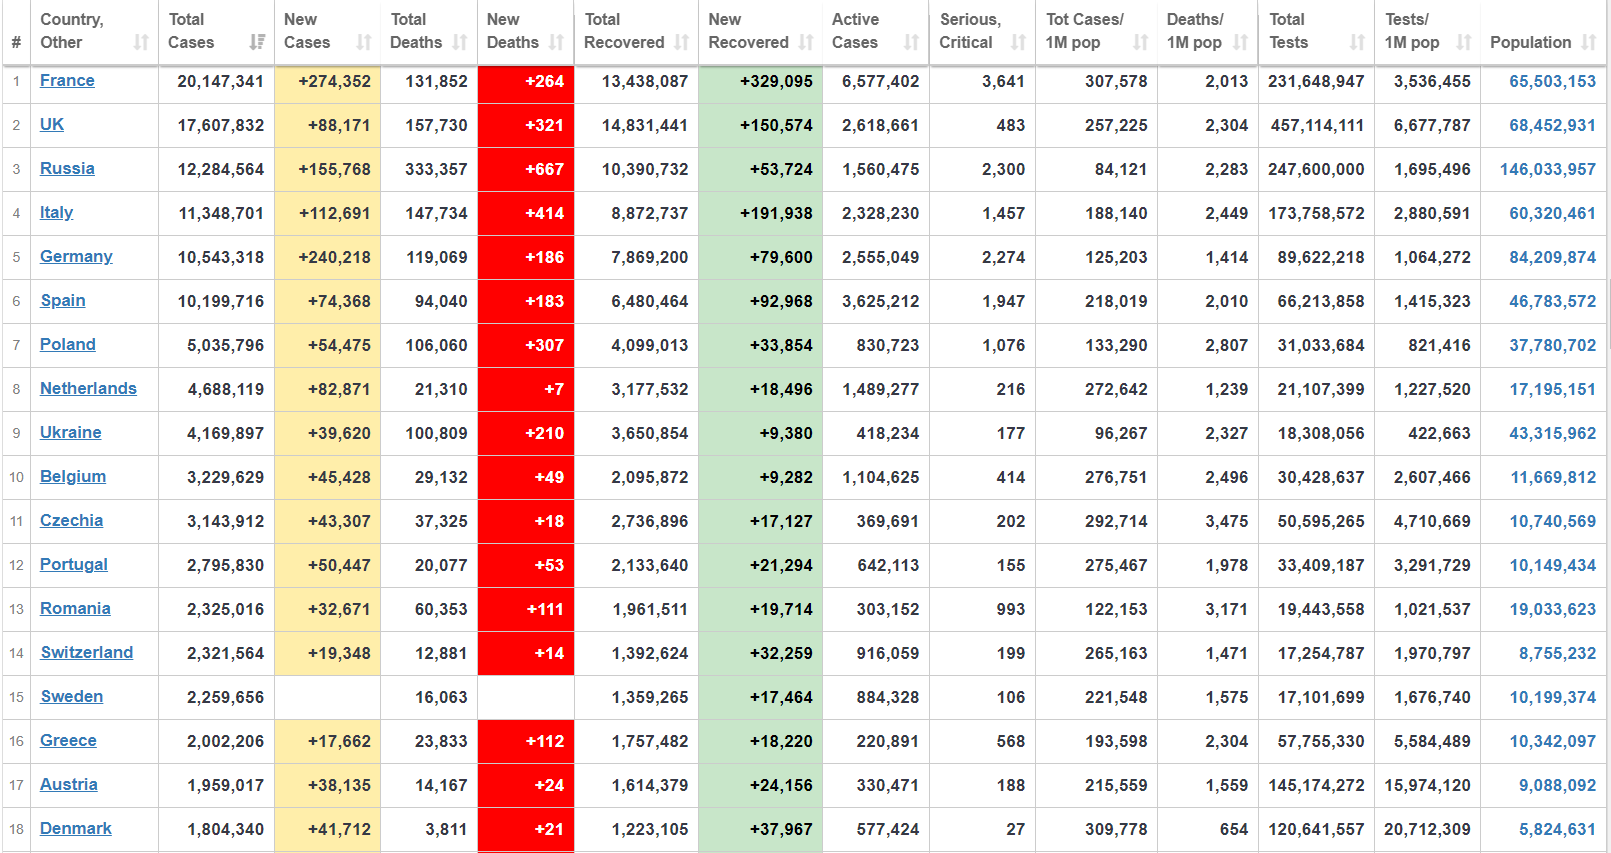This screenshot has width=1611, height=853.
Task: Sort by New Recovered arrow icon
Action: [x=806, y=42]
